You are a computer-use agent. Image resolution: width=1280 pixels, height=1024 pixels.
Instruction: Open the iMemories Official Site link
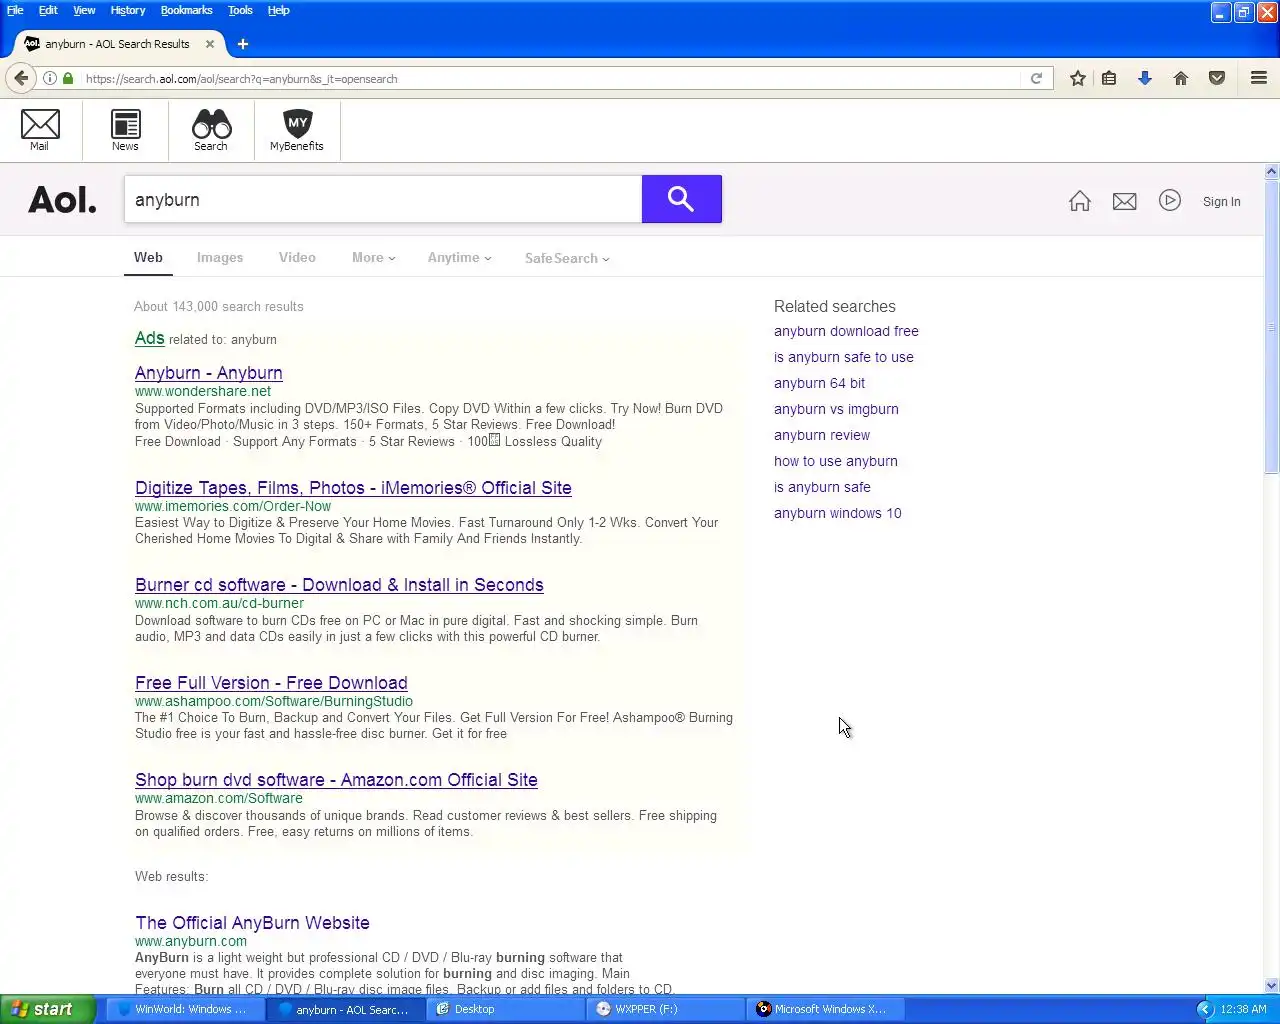(353, 488)
